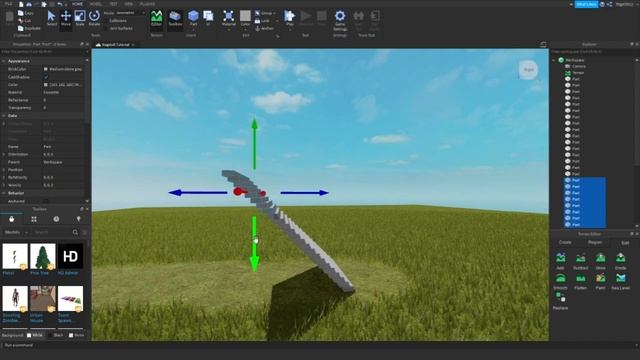This screenshot has height=360, width=640.
Task: Select the Grow terrain tool
Action: pyautogui.click(x=600, y=261)
